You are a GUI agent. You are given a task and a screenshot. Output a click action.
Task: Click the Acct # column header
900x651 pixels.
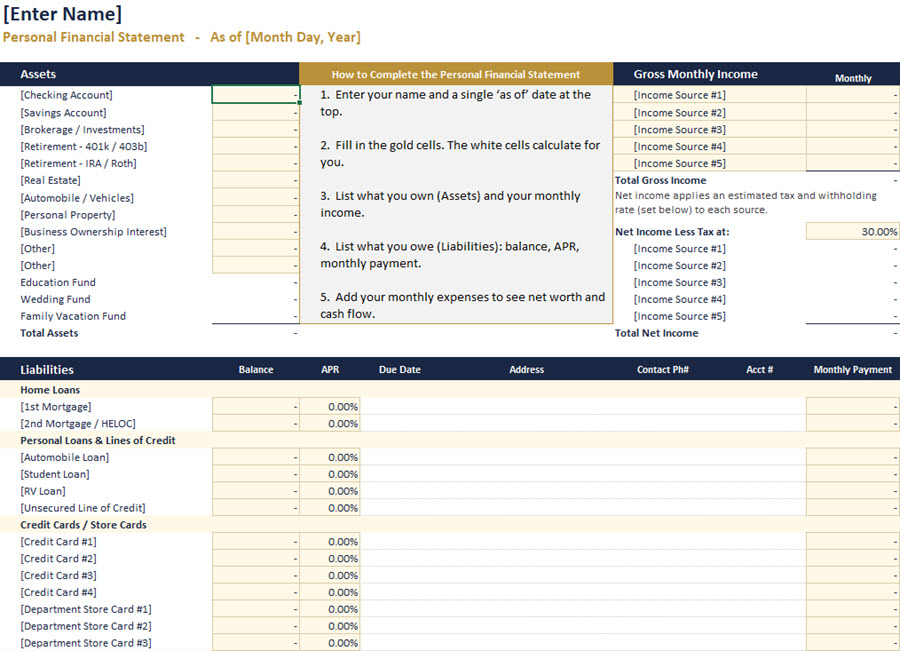[x=759, y=369]
